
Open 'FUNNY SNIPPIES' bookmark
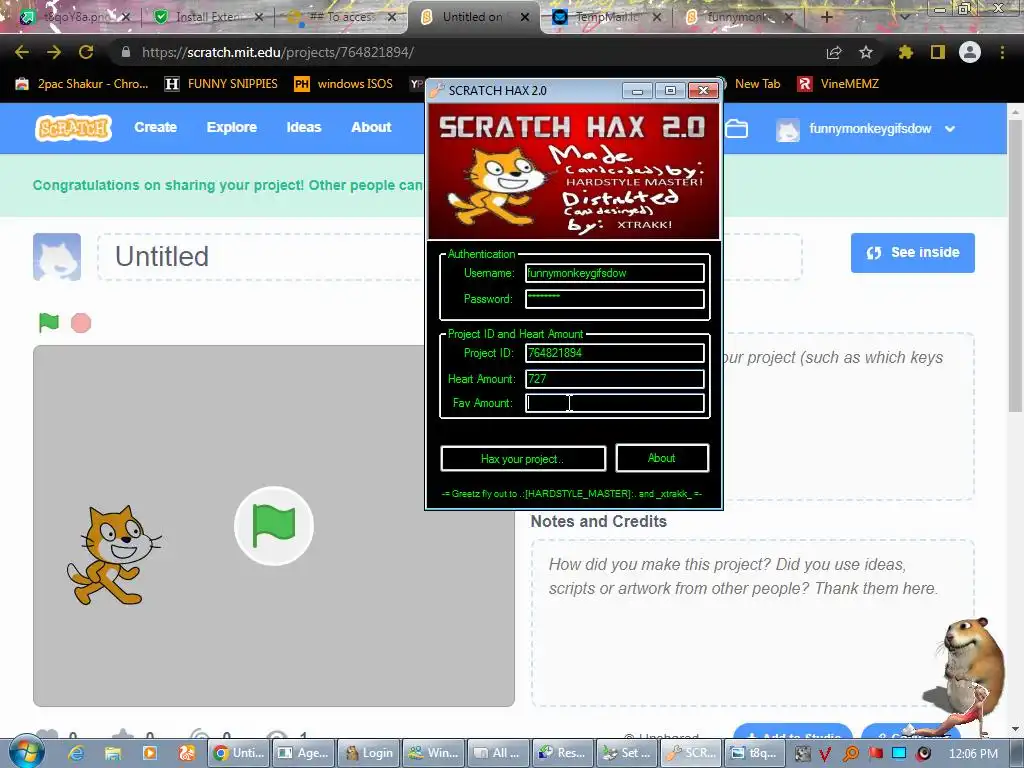tap(221, 84)
